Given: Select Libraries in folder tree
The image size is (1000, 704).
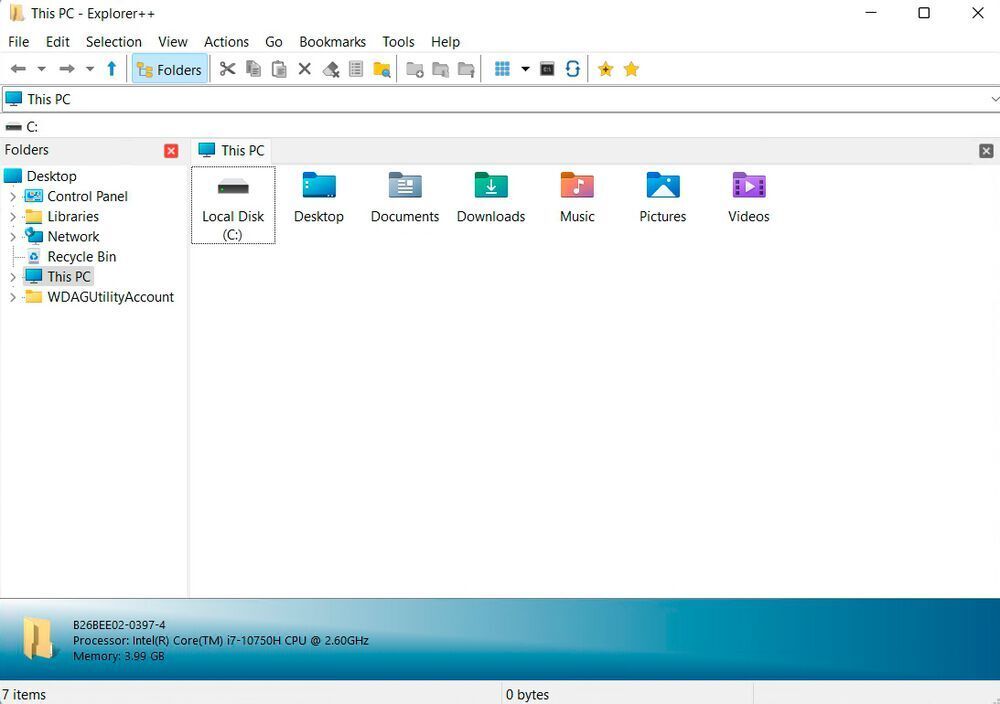Looking at the screenshot, I should tap(73, 217).
